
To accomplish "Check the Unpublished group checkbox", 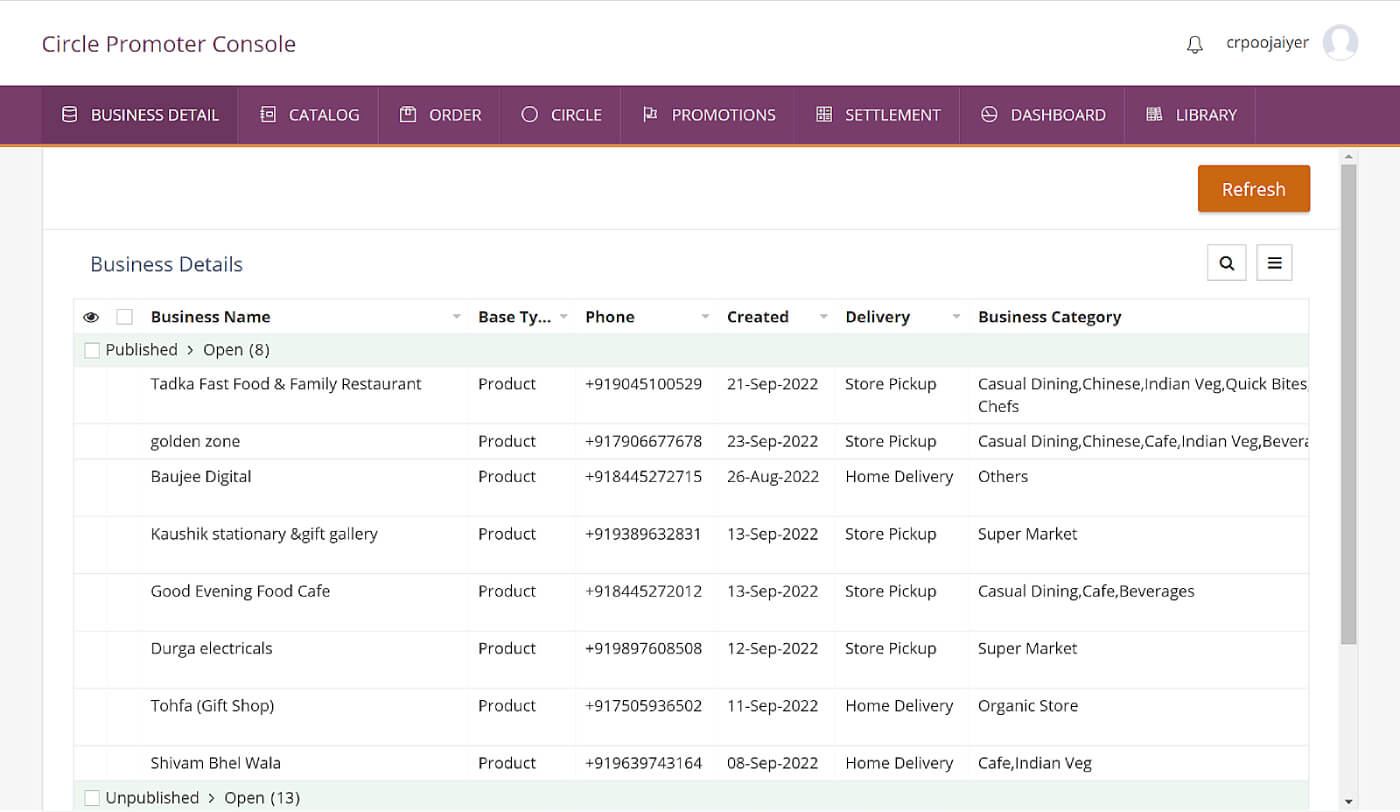I will (x=91, y=797).
